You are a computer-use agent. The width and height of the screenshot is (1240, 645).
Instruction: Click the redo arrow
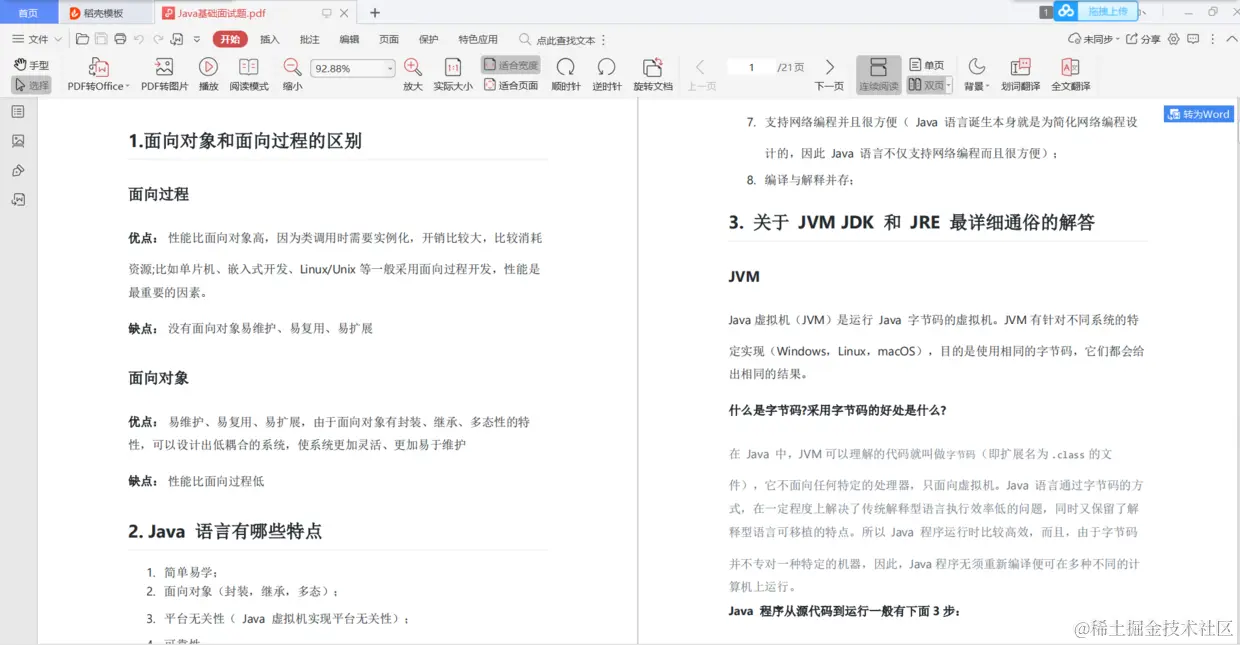pos(157,39)
